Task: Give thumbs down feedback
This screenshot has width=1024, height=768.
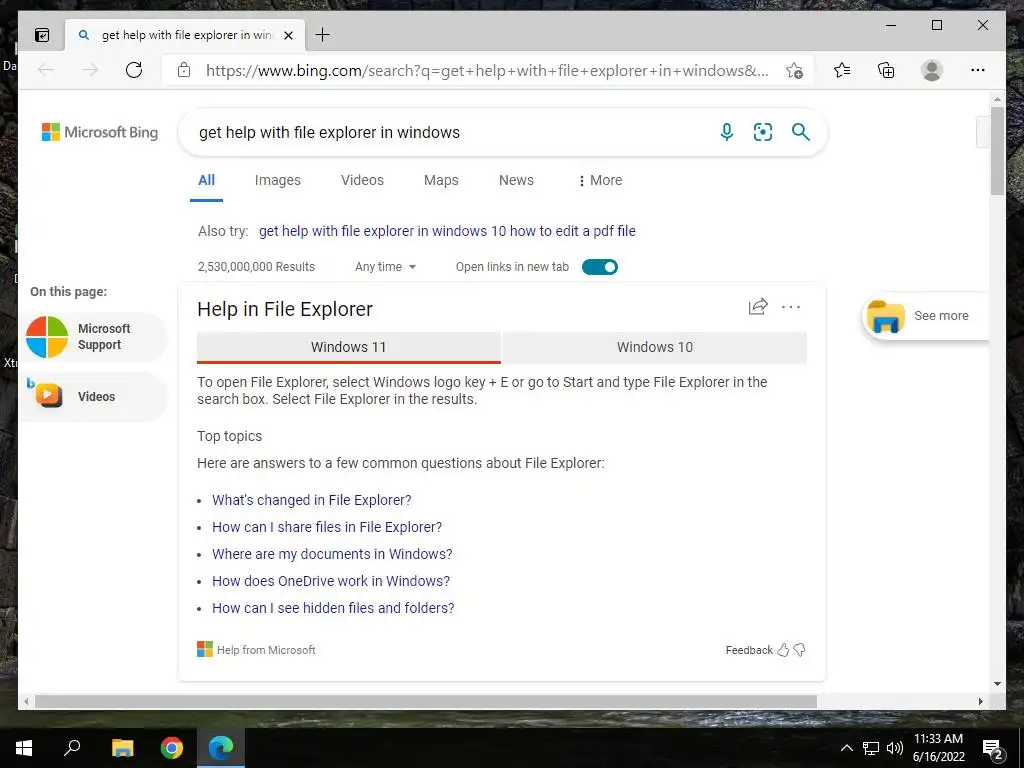Action: click(x=799, y=650)
